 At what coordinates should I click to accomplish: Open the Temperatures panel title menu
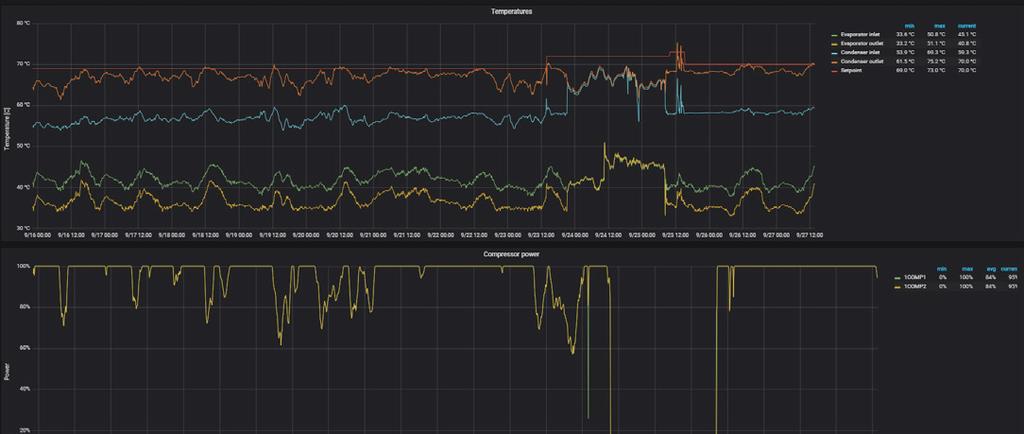(x=511, y=11)
